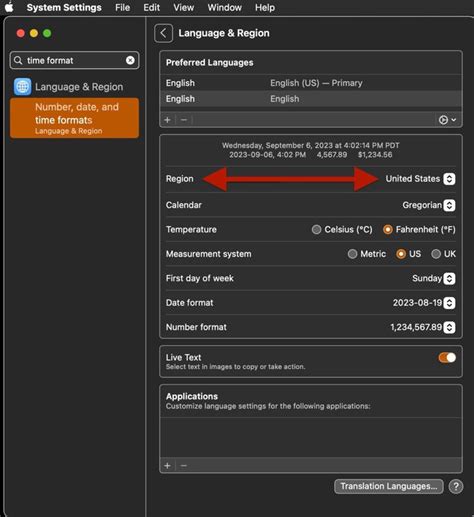474x517 pixels.
Task: Open the Apple menu
Action: (9, 7)
